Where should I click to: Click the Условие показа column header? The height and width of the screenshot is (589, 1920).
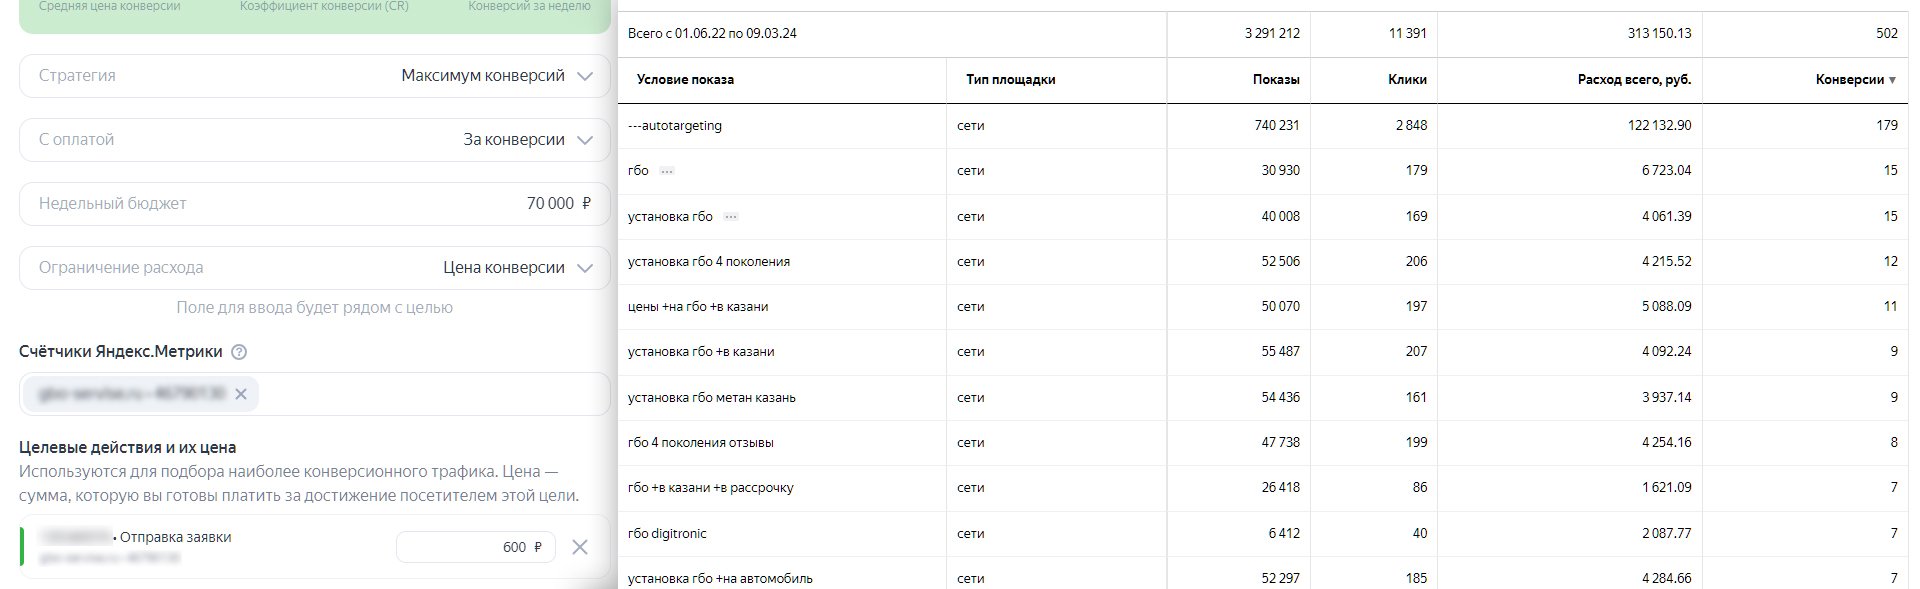(x=685, y=80)
